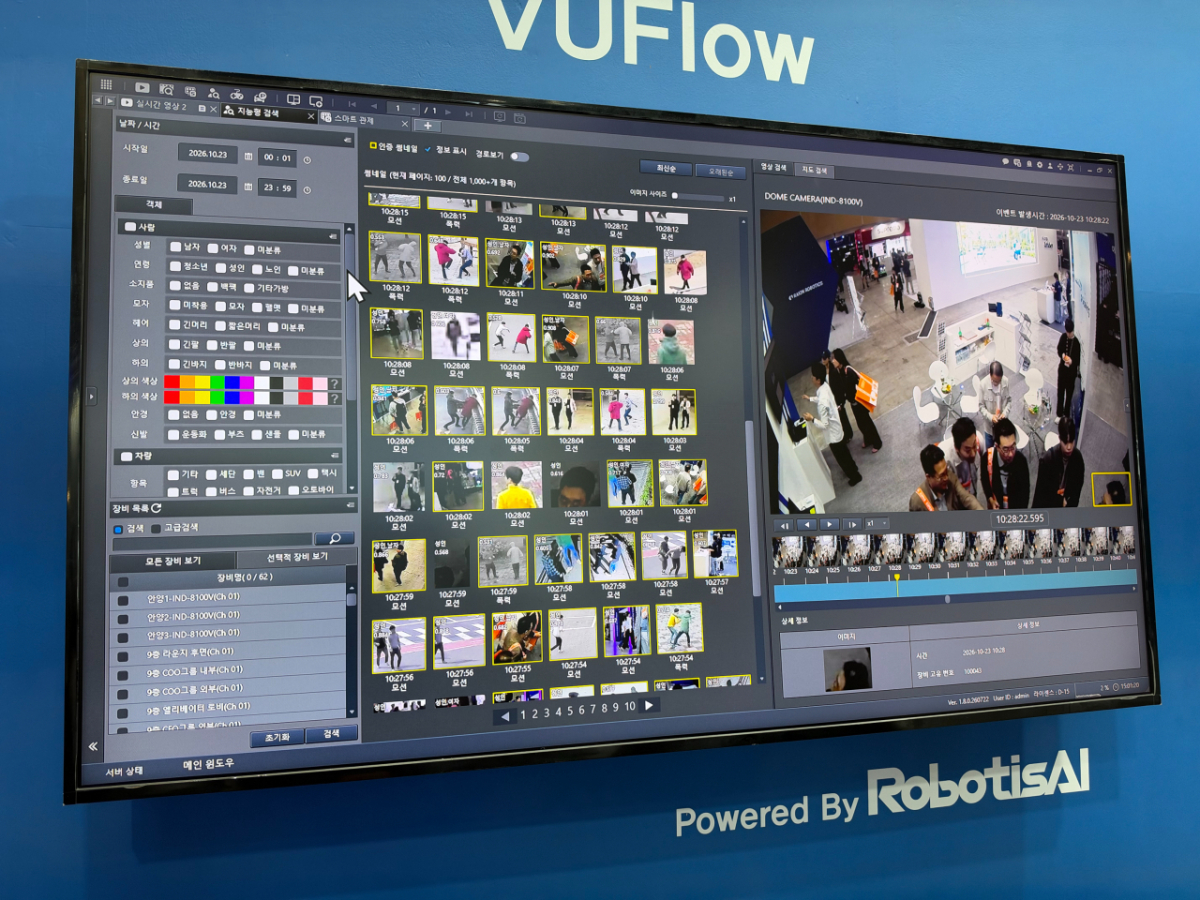Click the upper-clothing color help question mark
This screenshot has width=1200, height=900.
pos(335,384)
